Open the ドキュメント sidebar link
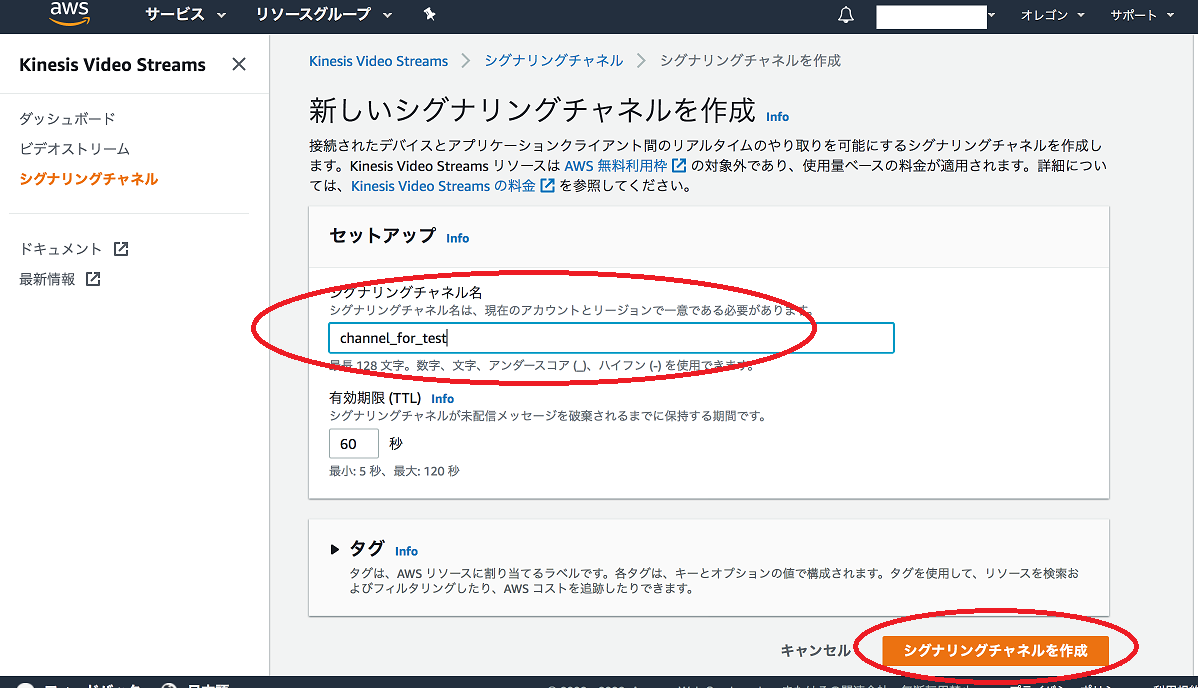This screenshot has width=1198, height=688. [60, 248]
